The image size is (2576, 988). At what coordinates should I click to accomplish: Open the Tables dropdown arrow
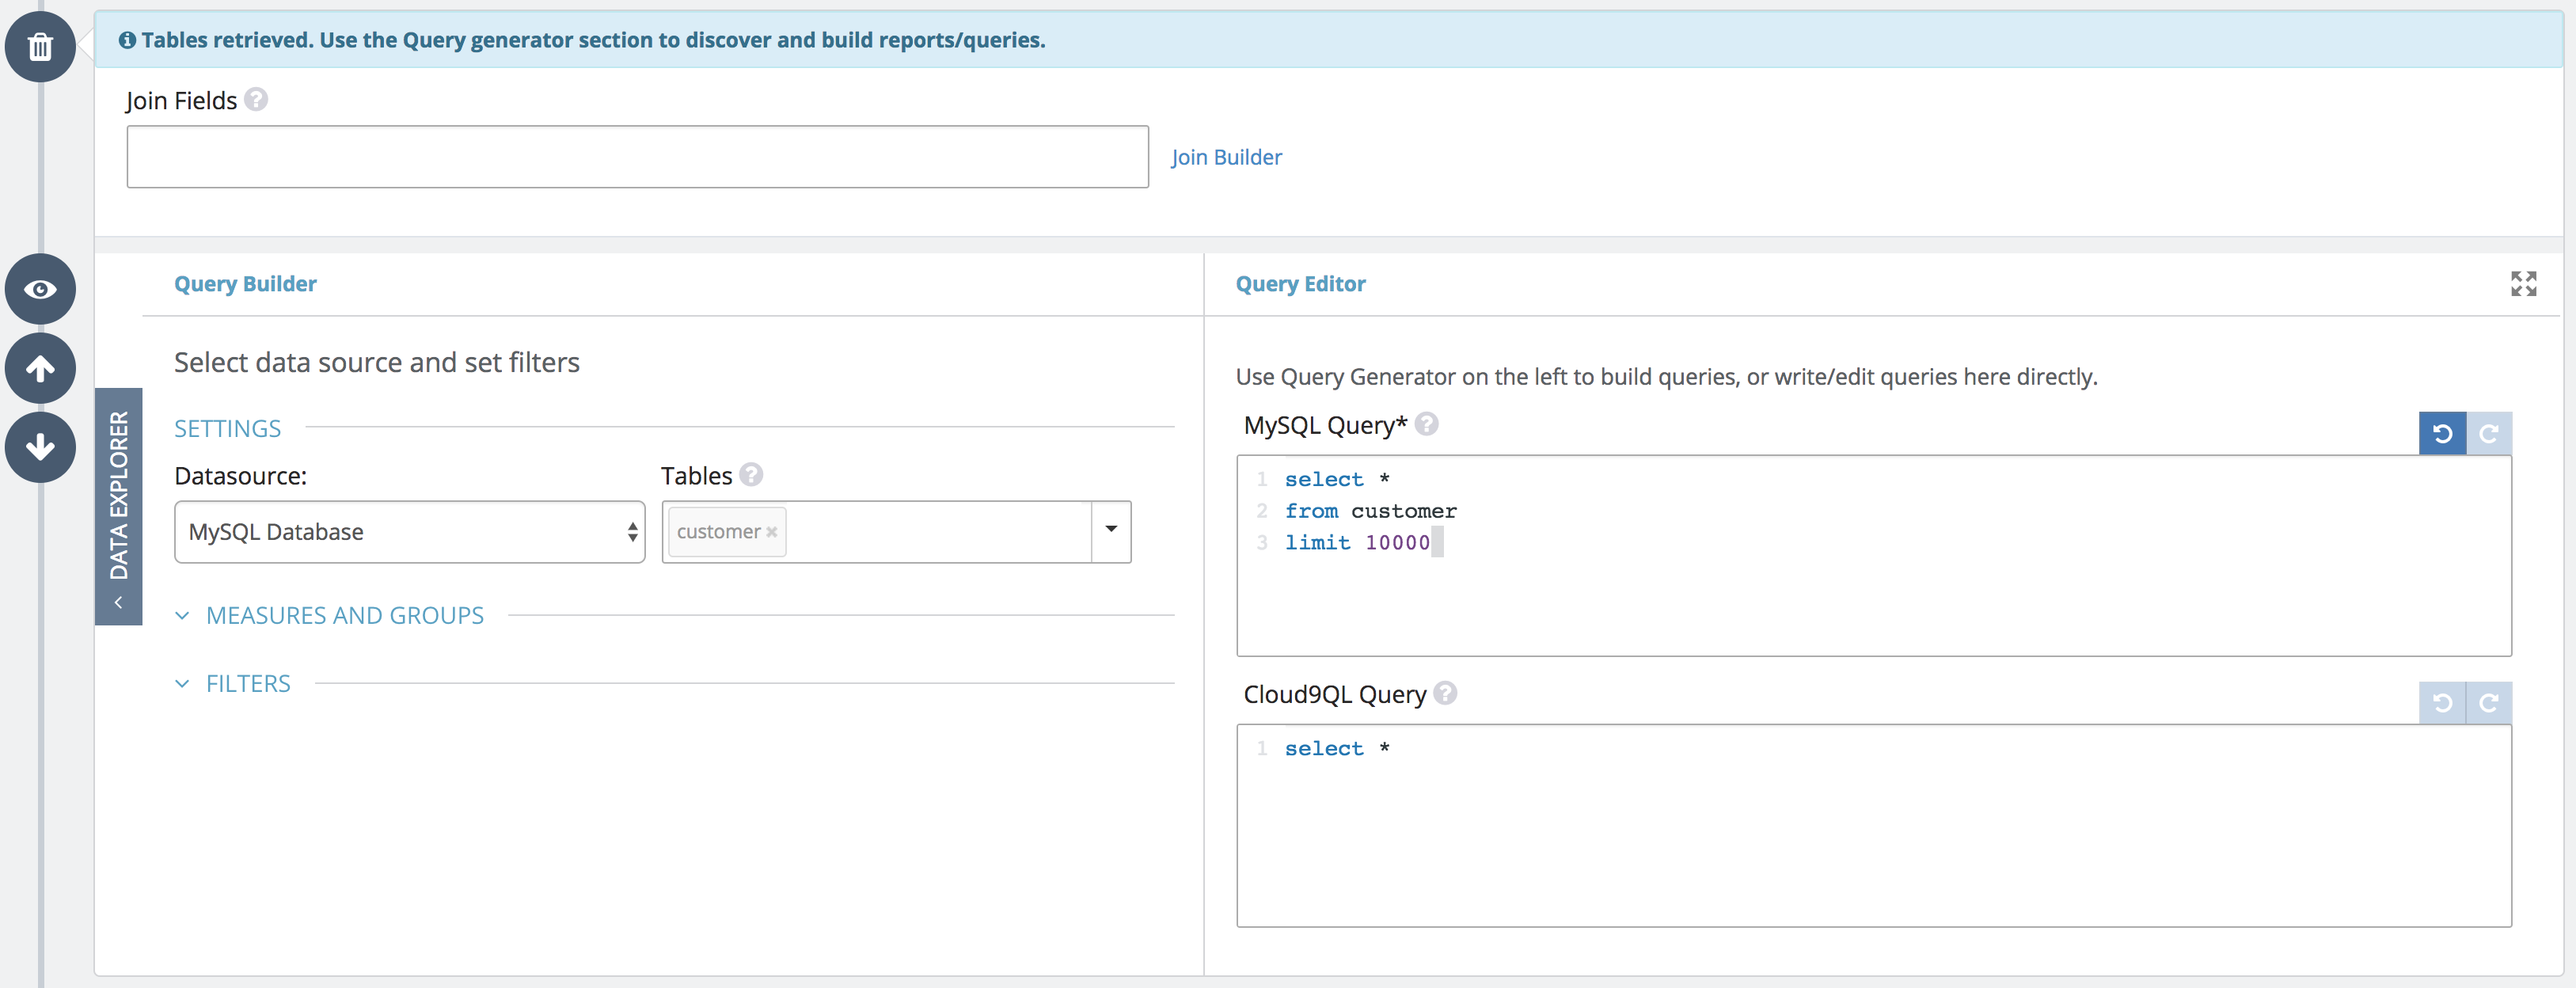(x=1110, y=531)
